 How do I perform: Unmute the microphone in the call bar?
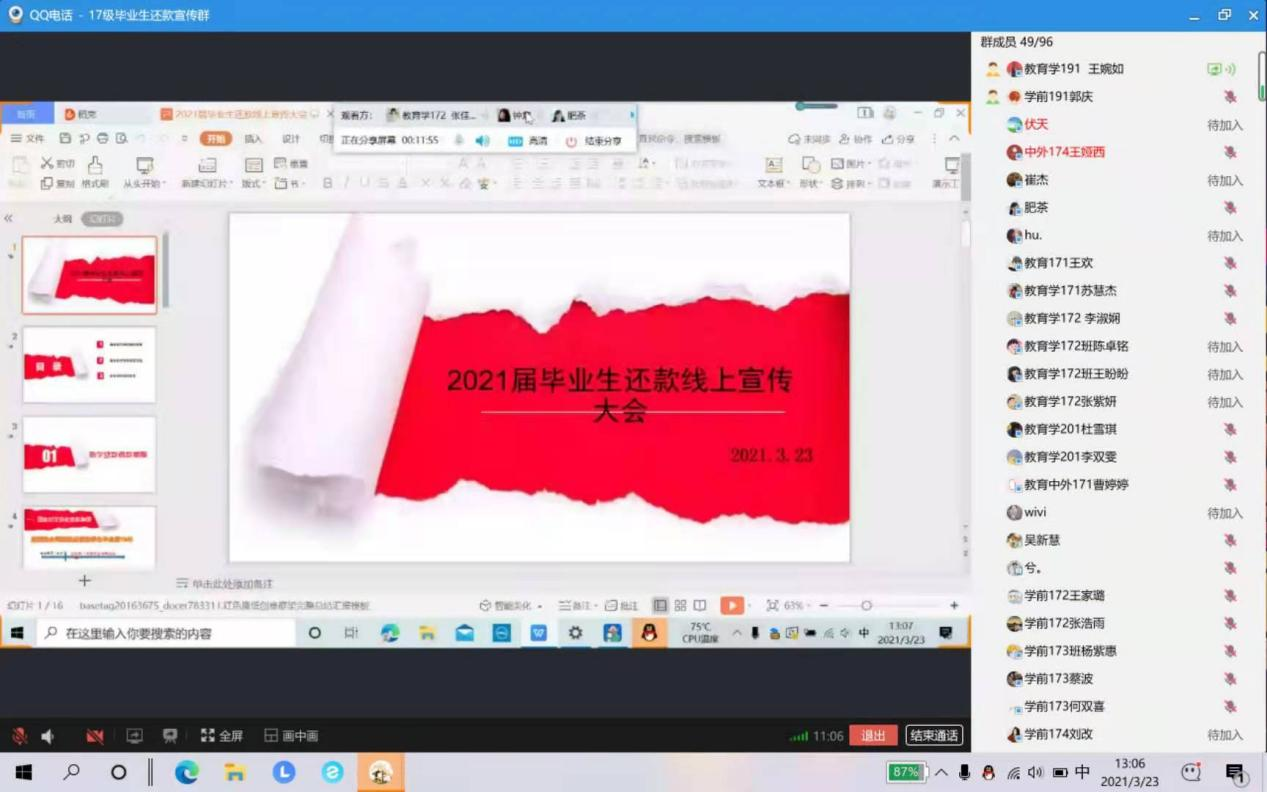pyautogui.click(x=19, y=736)
